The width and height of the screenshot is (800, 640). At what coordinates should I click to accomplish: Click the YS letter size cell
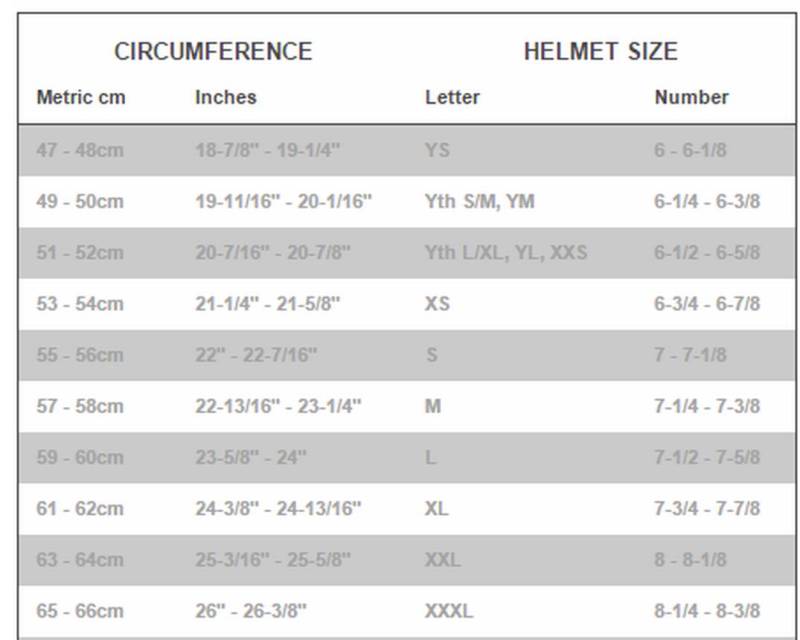pyautogui.click(x=437, y=151)
